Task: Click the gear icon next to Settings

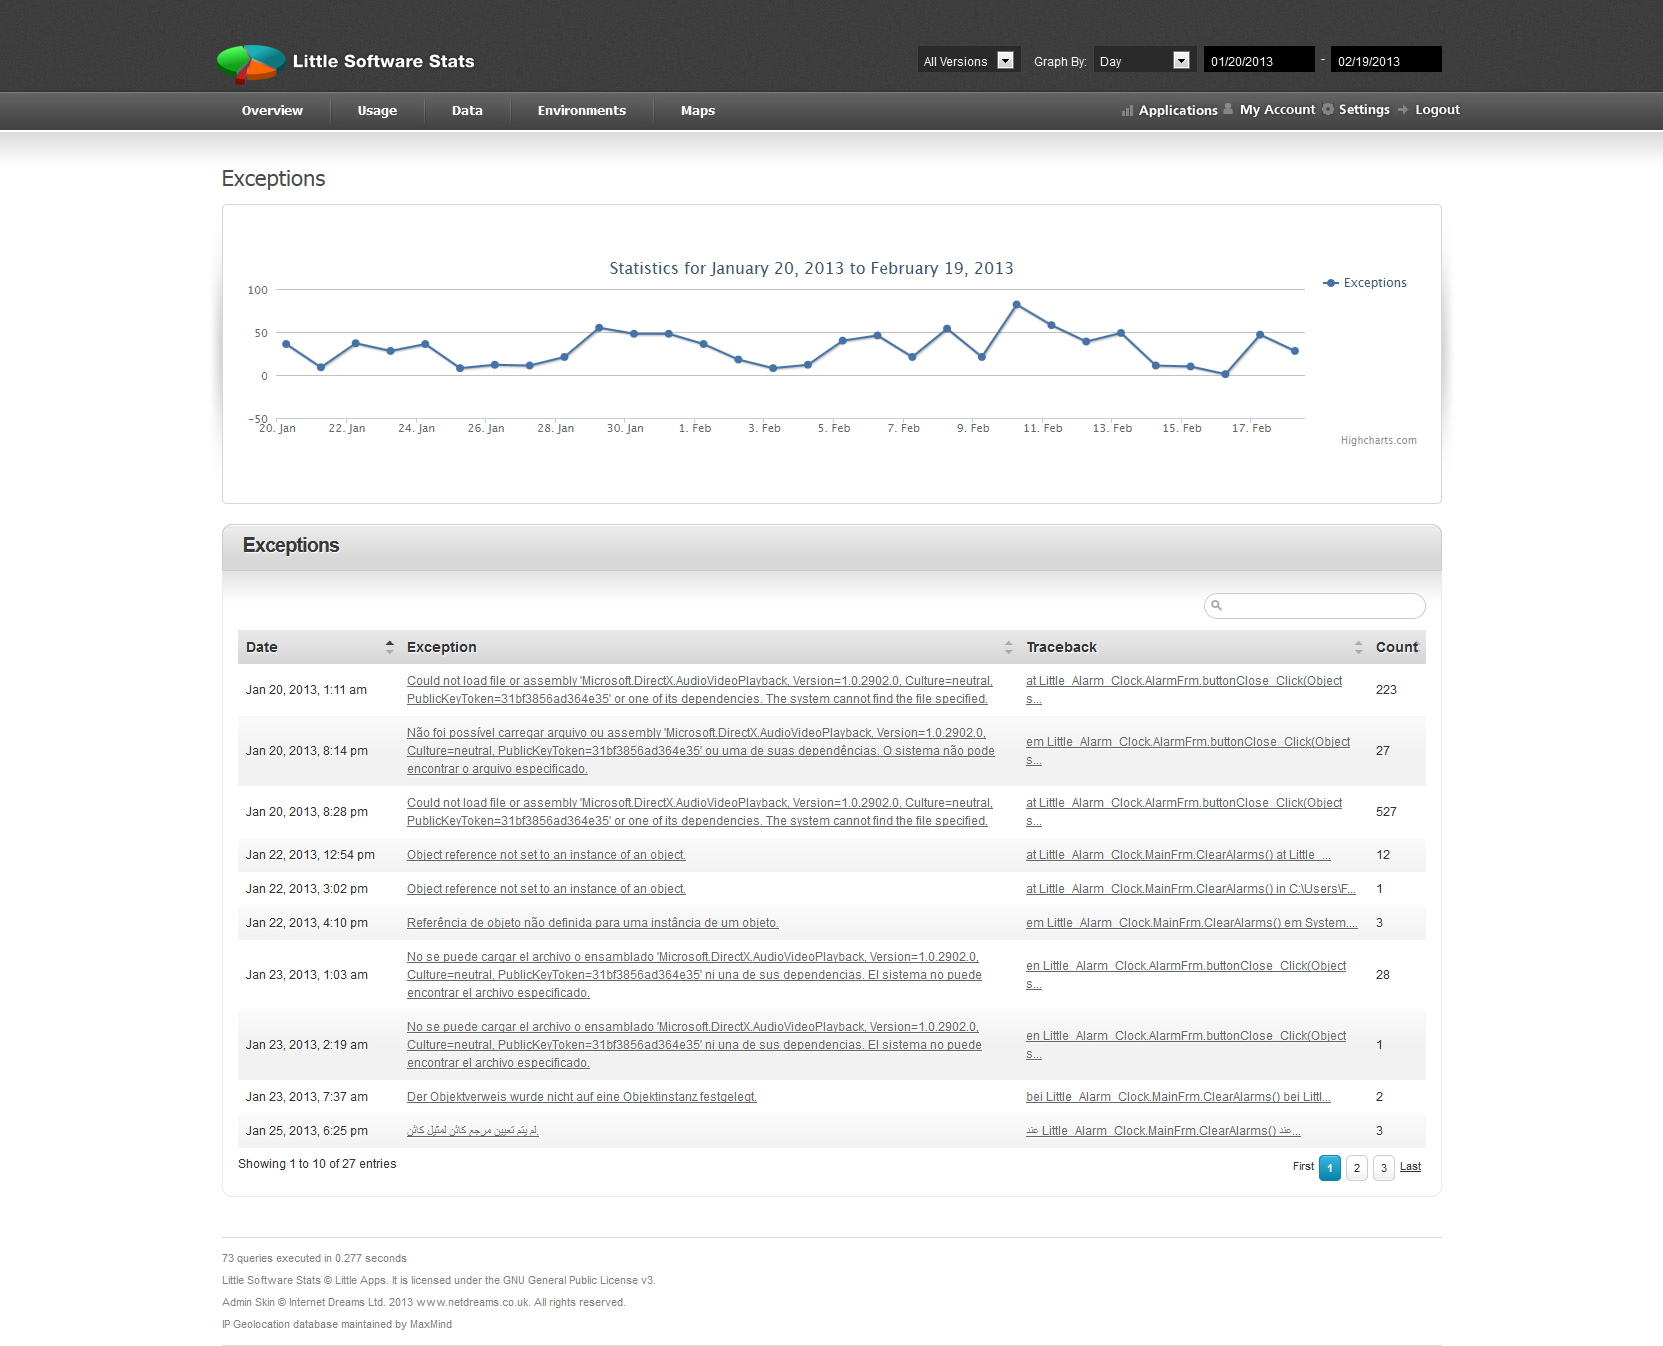Action: click(1326, 110)
